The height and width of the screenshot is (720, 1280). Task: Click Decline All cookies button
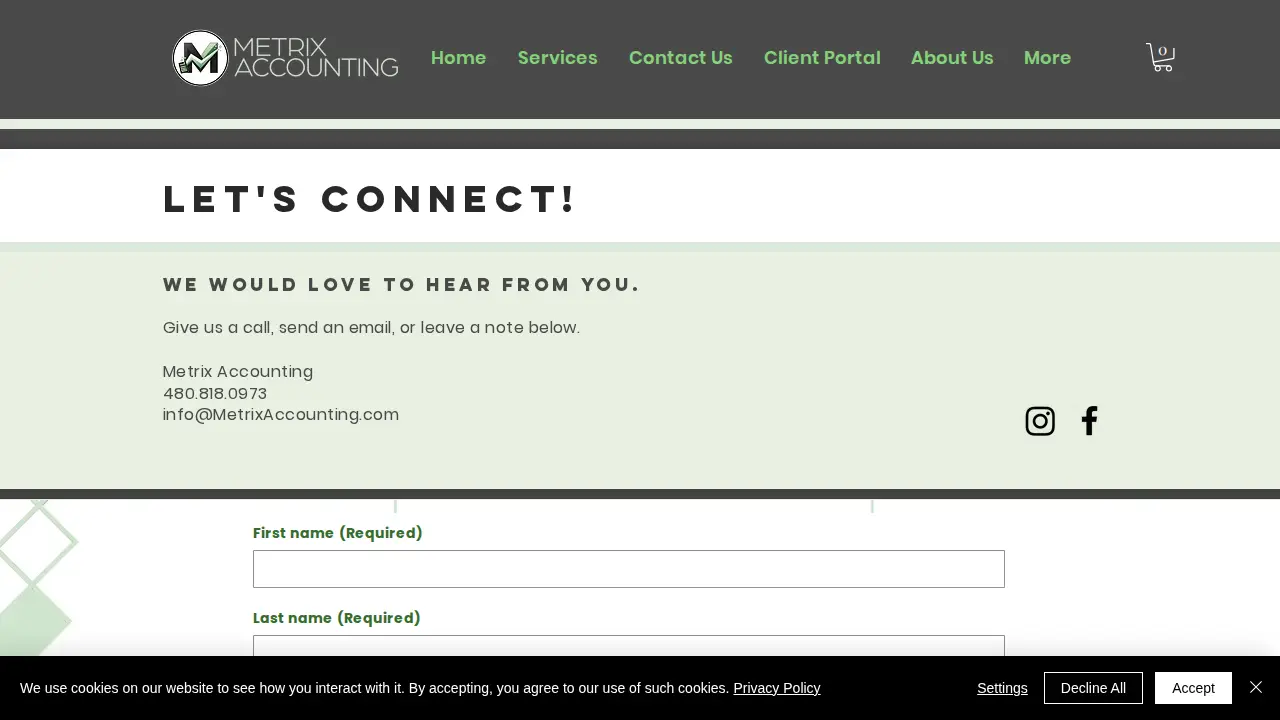[x=1093, y=688]
